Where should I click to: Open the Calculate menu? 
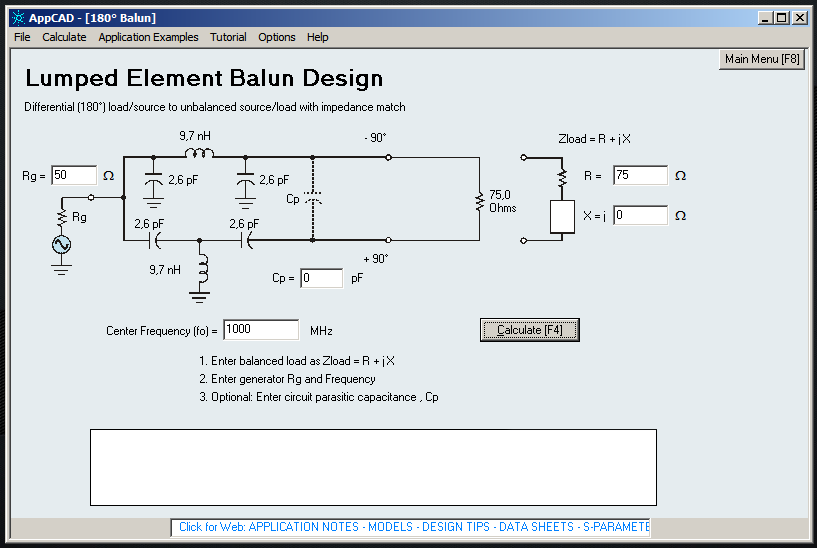[x=64, y=37]
